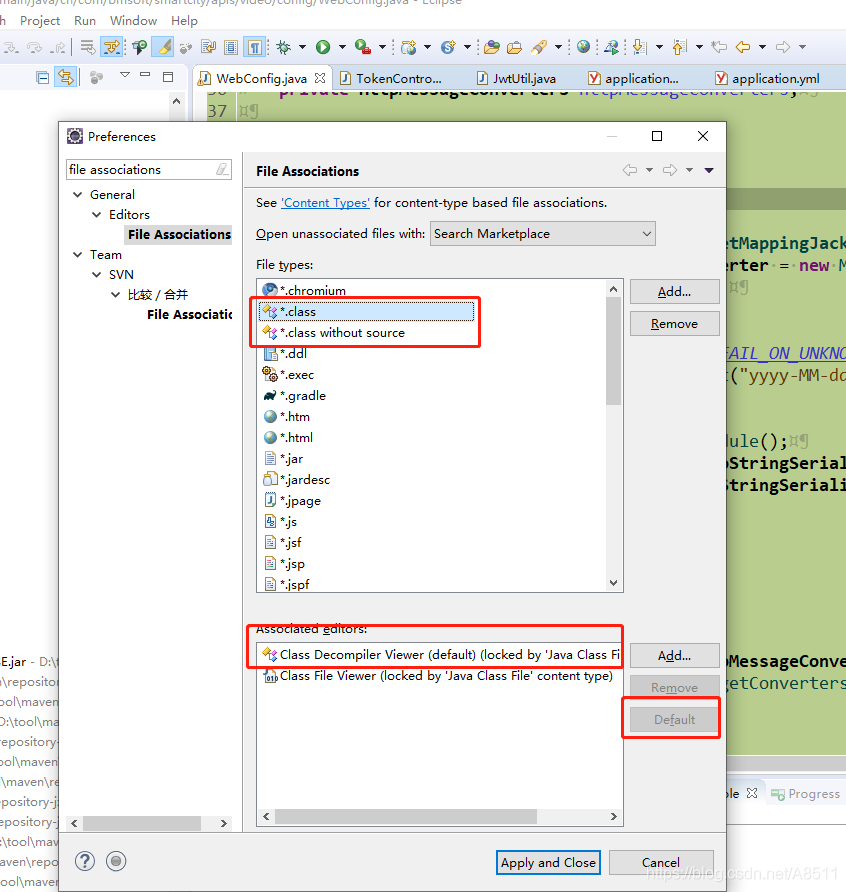Click Remove button beside File types list
Image resolution: width=846 pixels, height=892 pixels.
[x=674, y=324]
